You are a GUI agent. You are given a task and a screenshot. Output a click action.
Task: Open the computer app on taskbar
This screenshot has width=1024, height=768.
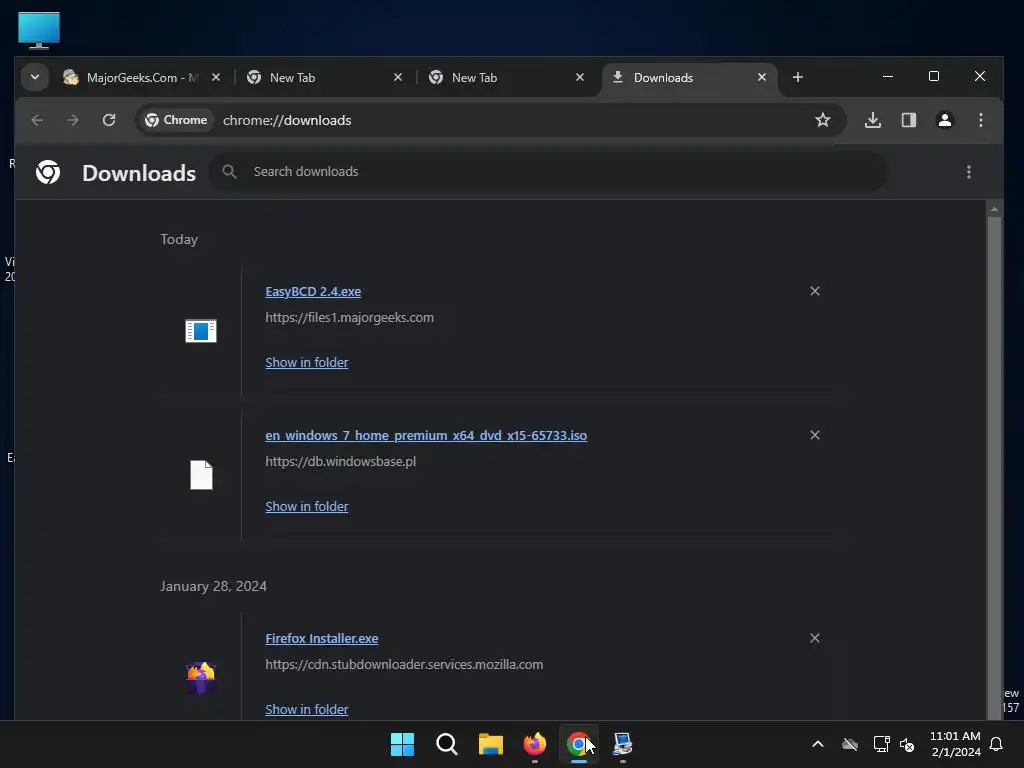point(622,744)
